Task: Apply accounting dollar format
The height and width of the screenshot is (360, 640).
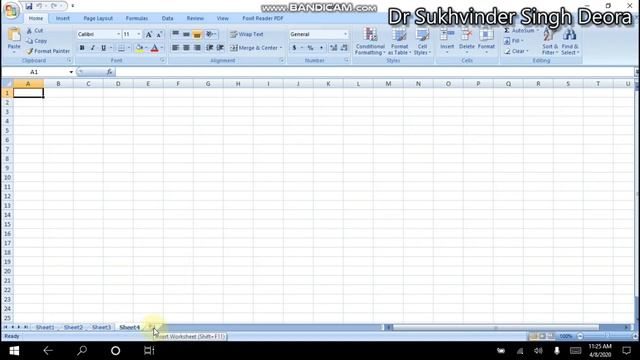Action: click(x=294, y=48)
